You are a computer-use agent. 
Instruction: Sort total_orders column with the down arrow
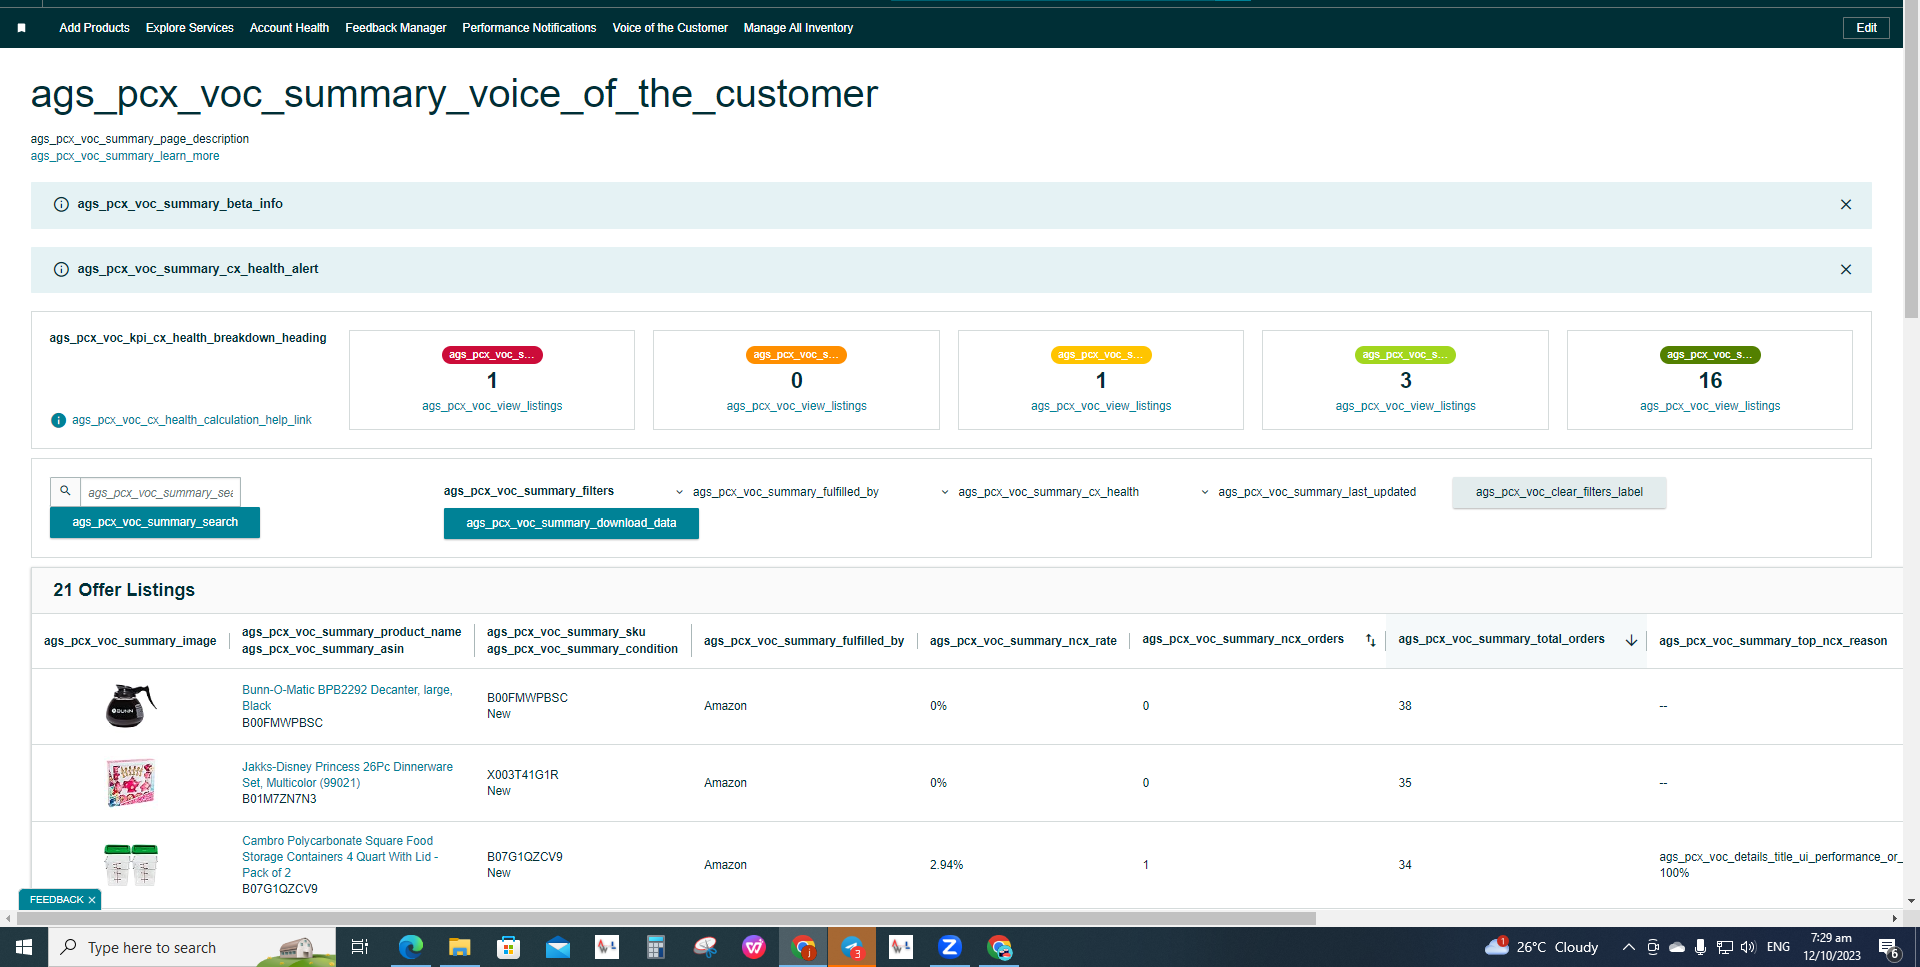click(1631, 640)
